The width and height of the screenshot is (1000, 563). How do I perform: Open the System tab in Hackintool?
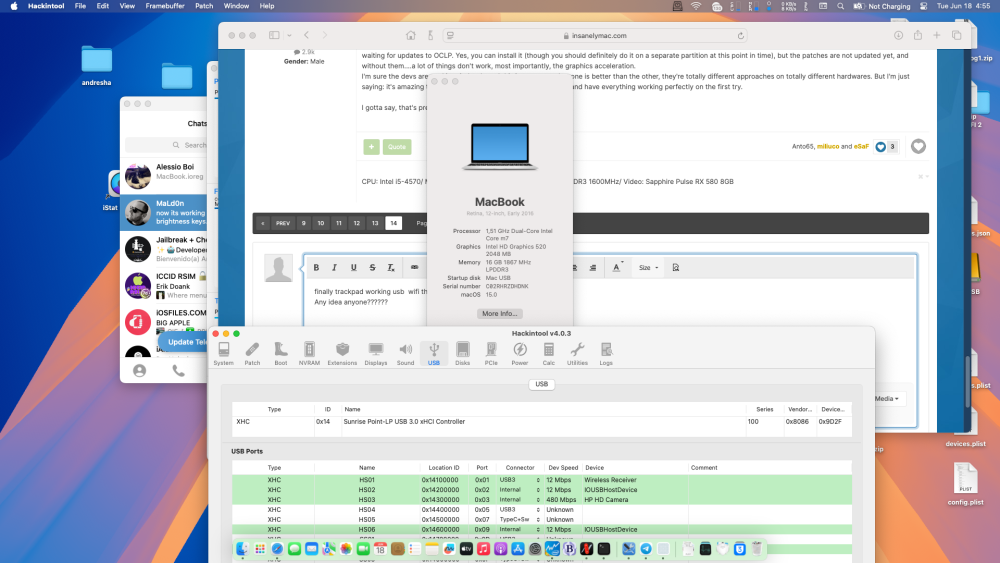pos(223,354)
